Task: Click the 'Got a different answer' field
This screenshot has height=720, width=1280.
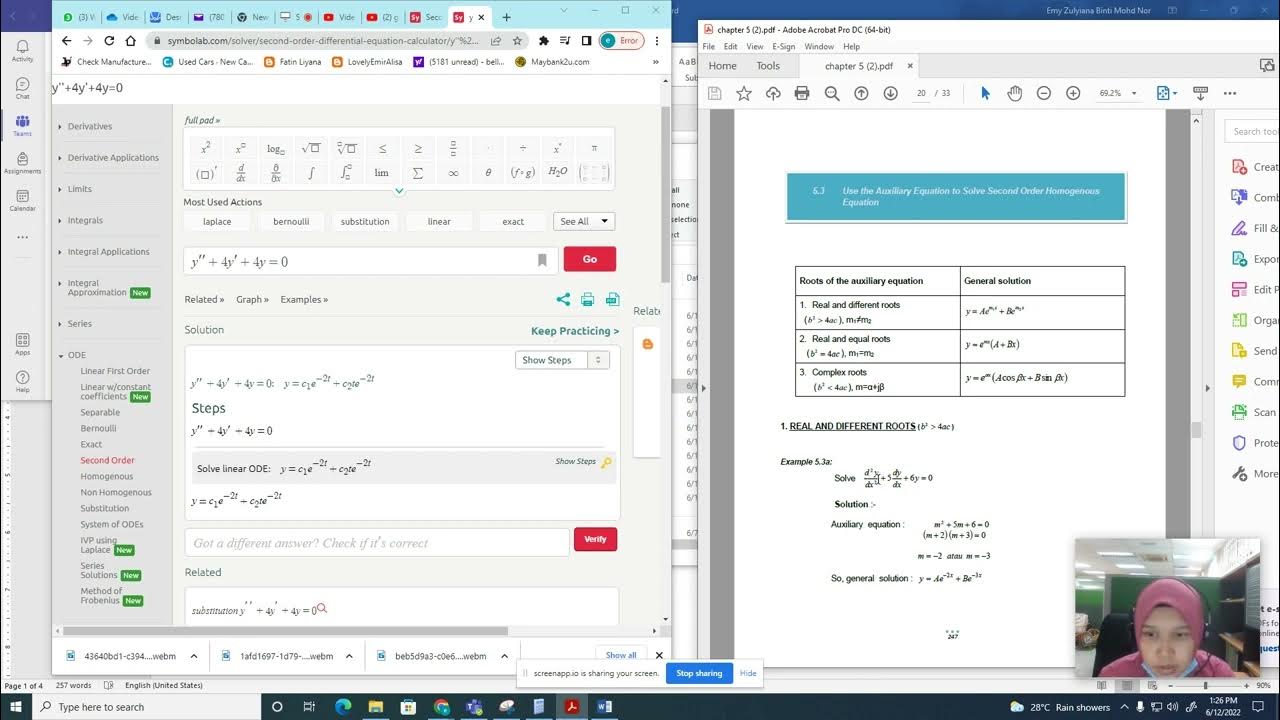Action: 376,542
